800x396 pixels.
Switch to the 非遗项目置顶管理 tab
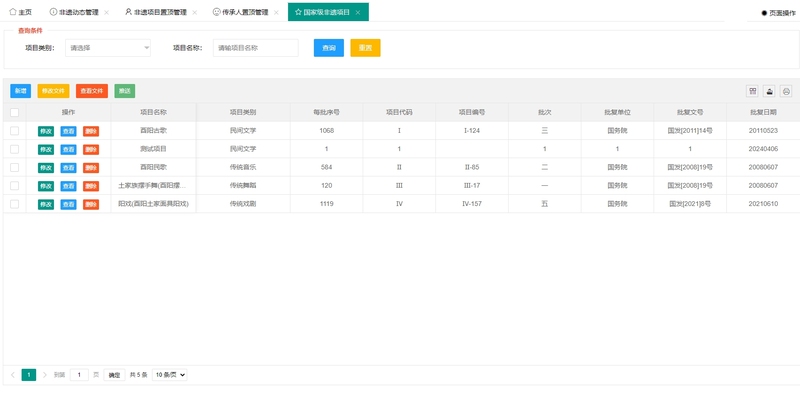pos(156,12)
